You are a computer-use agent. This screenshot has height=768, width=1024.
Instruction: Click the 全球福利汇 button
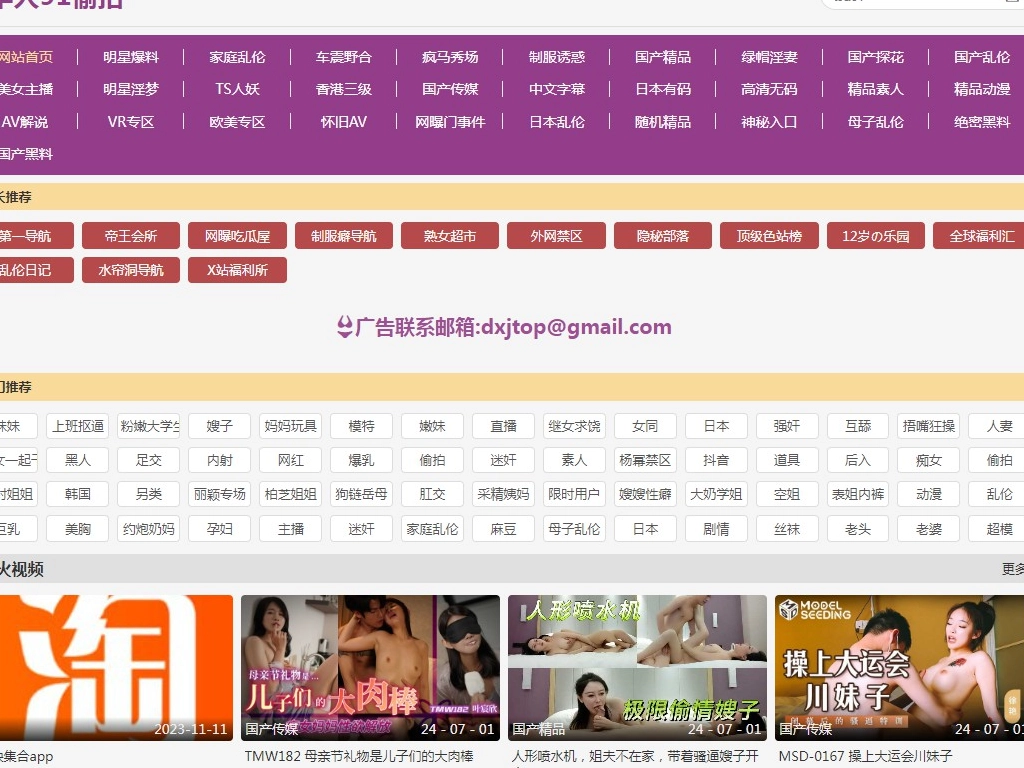pos(980,236)
